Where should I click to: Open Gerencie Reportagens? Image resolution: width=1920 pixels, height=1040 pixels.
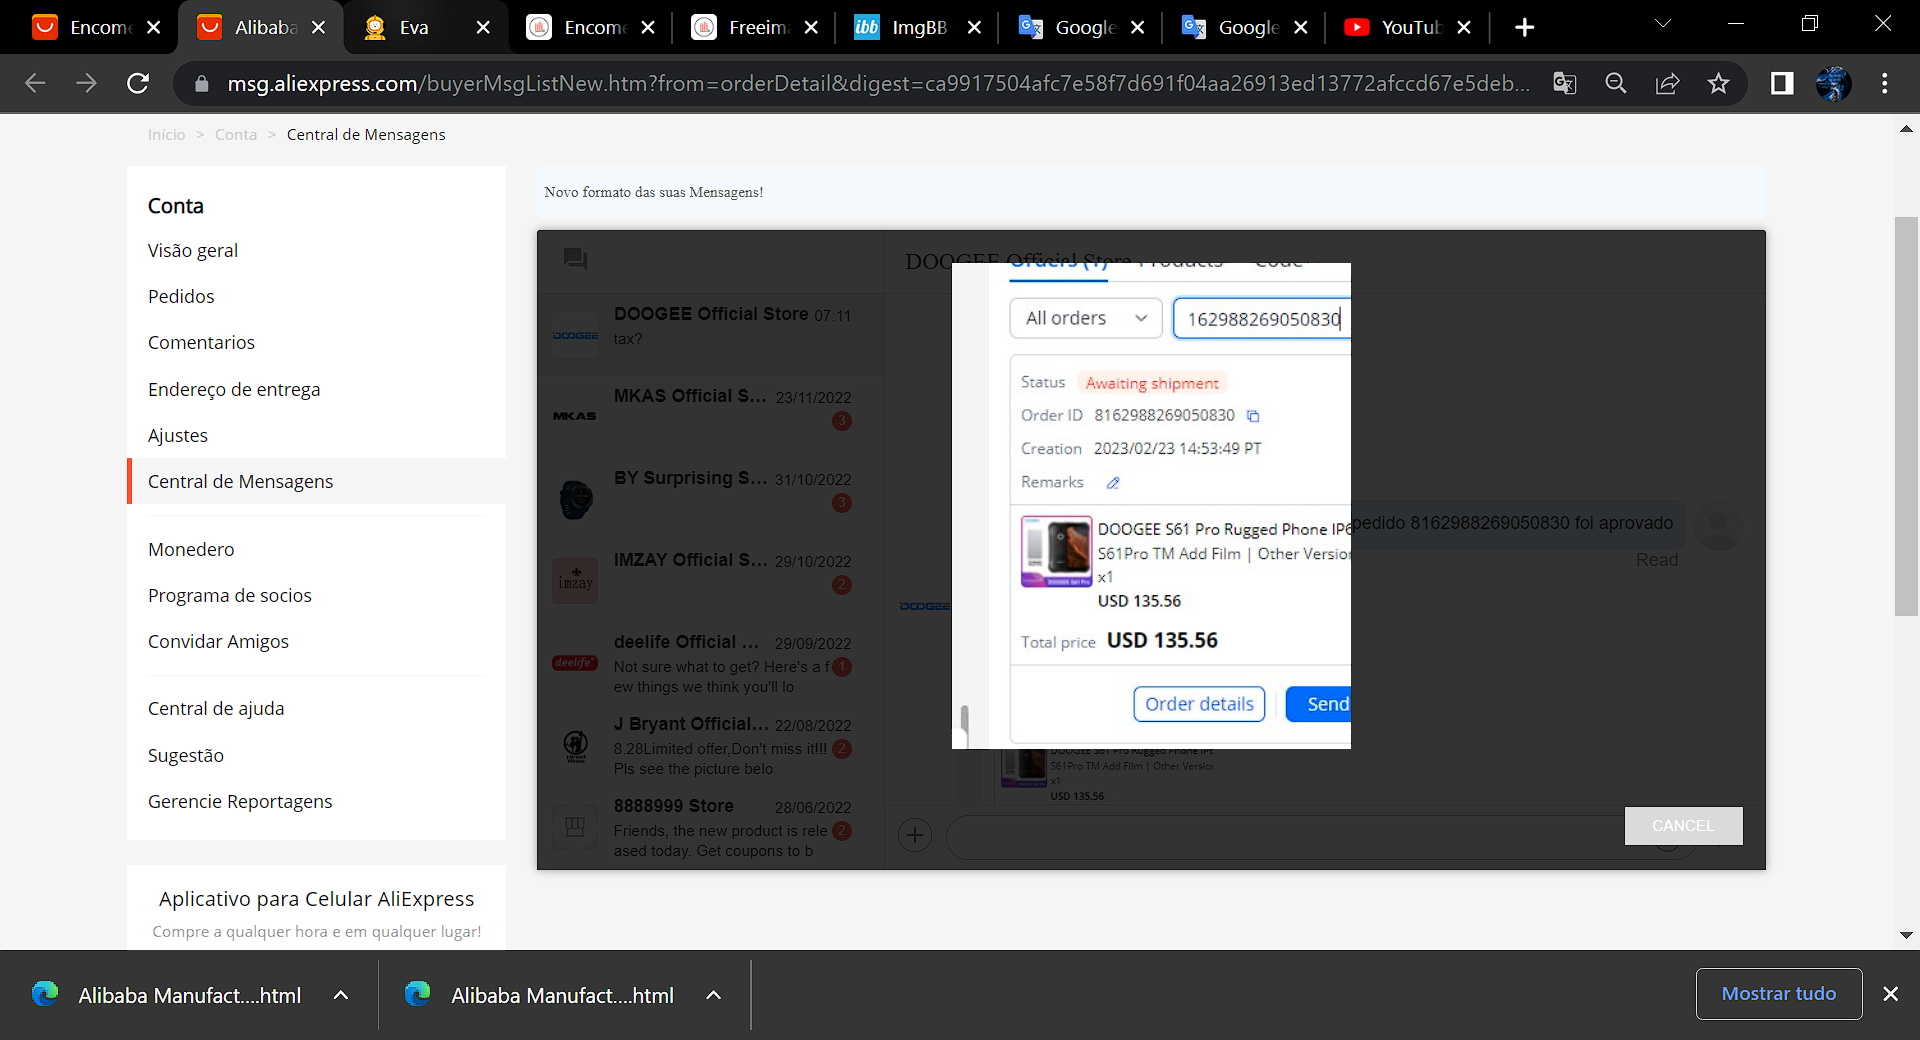click(x=240, y=801)
